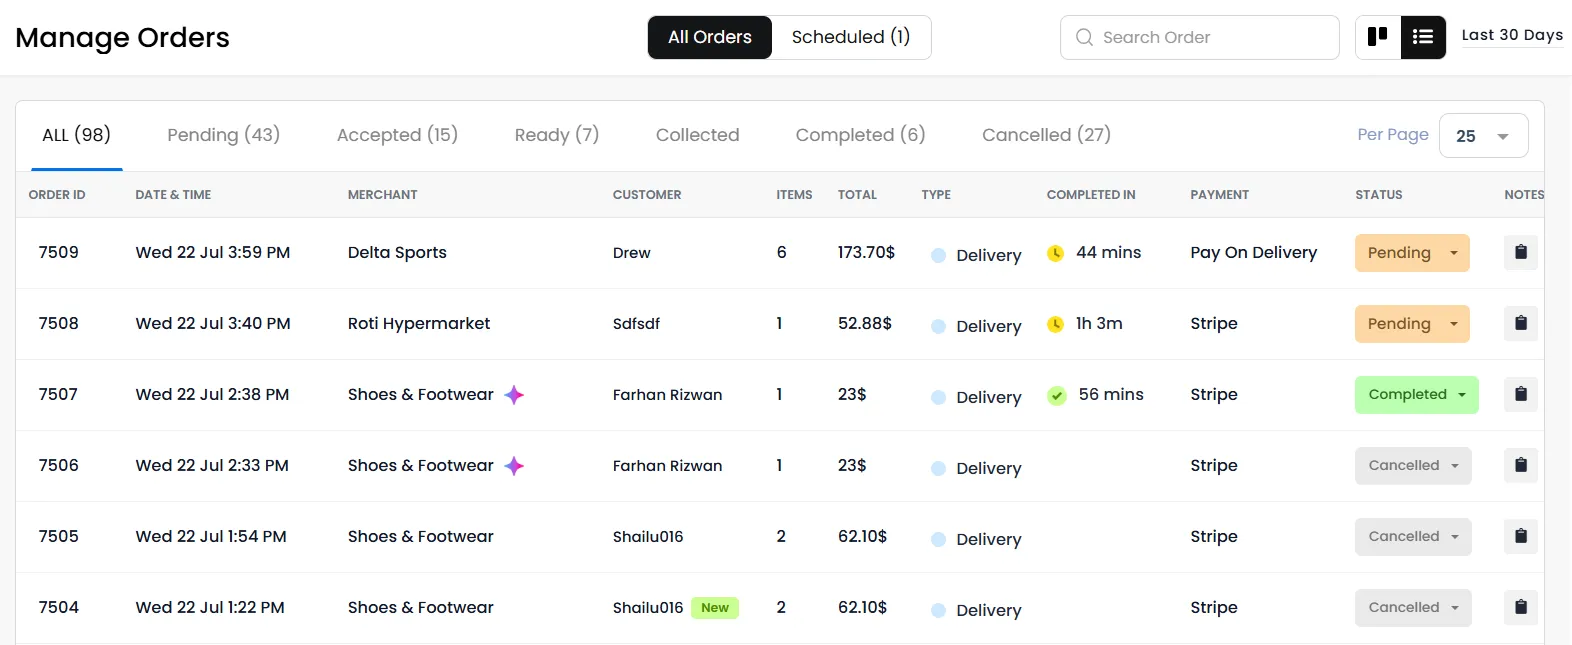Click the green check icon beside 56 mins
This screenshot has height=645, width=1572.
[x=1056, y=395]
